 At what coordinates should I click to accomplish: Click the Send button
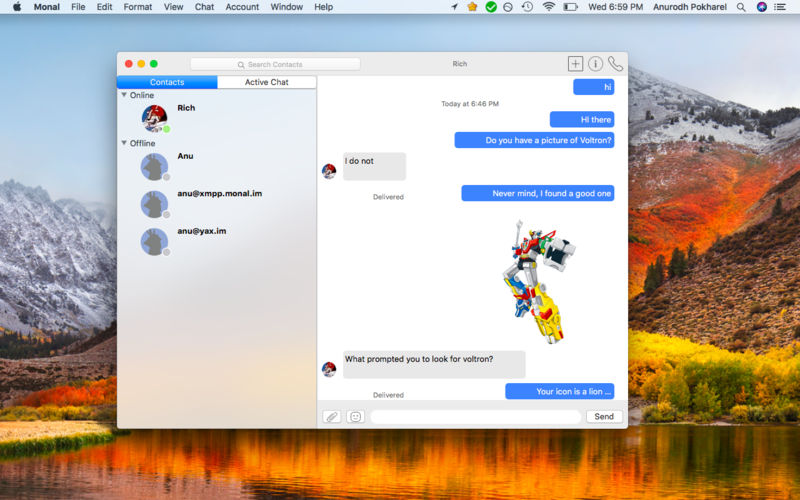tap(604, 416)
